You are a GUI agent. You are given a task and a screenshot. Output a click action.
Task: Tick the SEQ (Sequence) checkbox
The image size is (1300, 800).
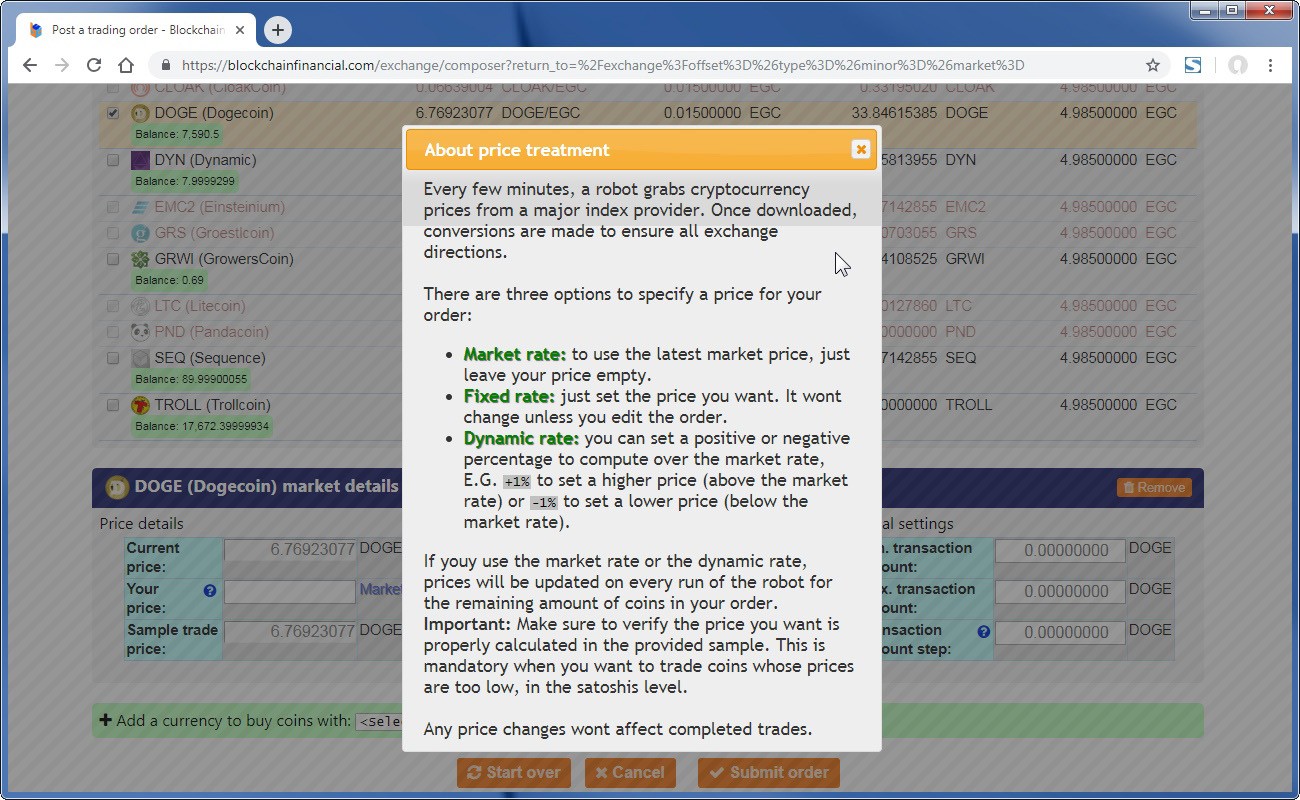(113, 358)
